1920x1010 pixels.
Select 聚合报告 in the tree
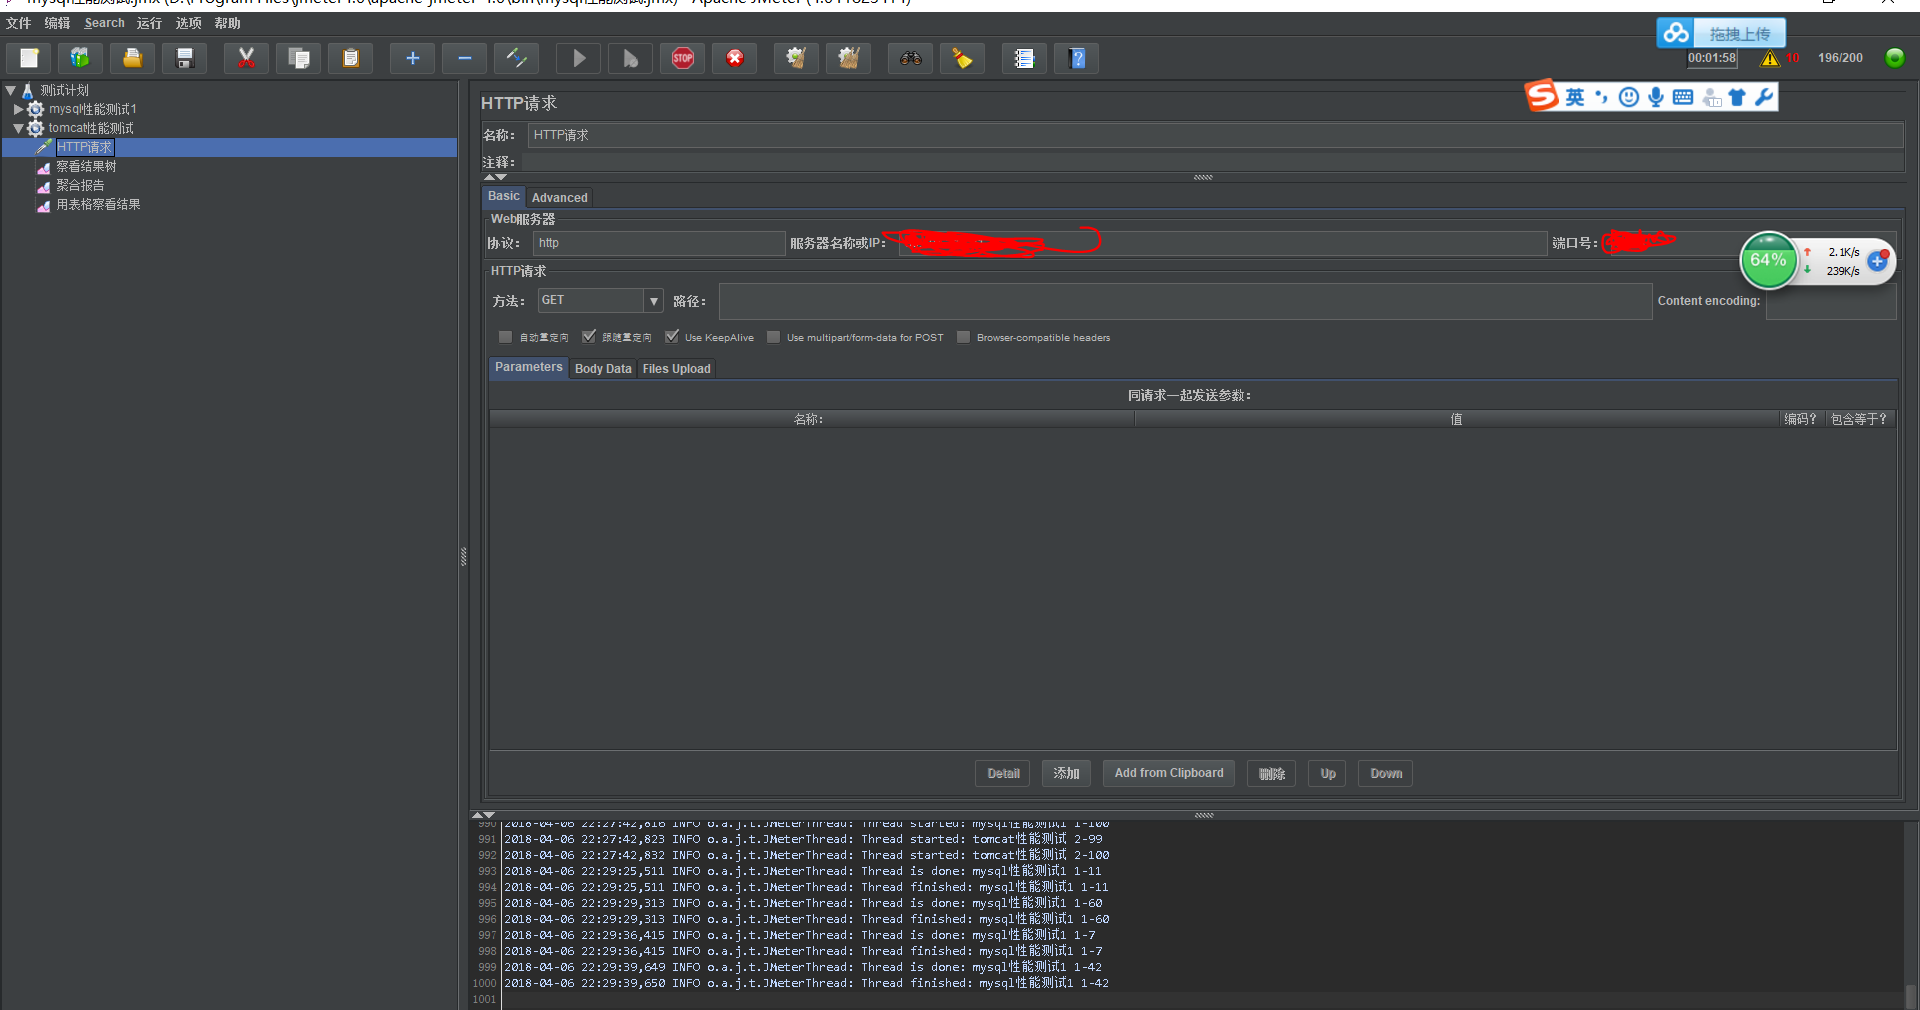80,185
